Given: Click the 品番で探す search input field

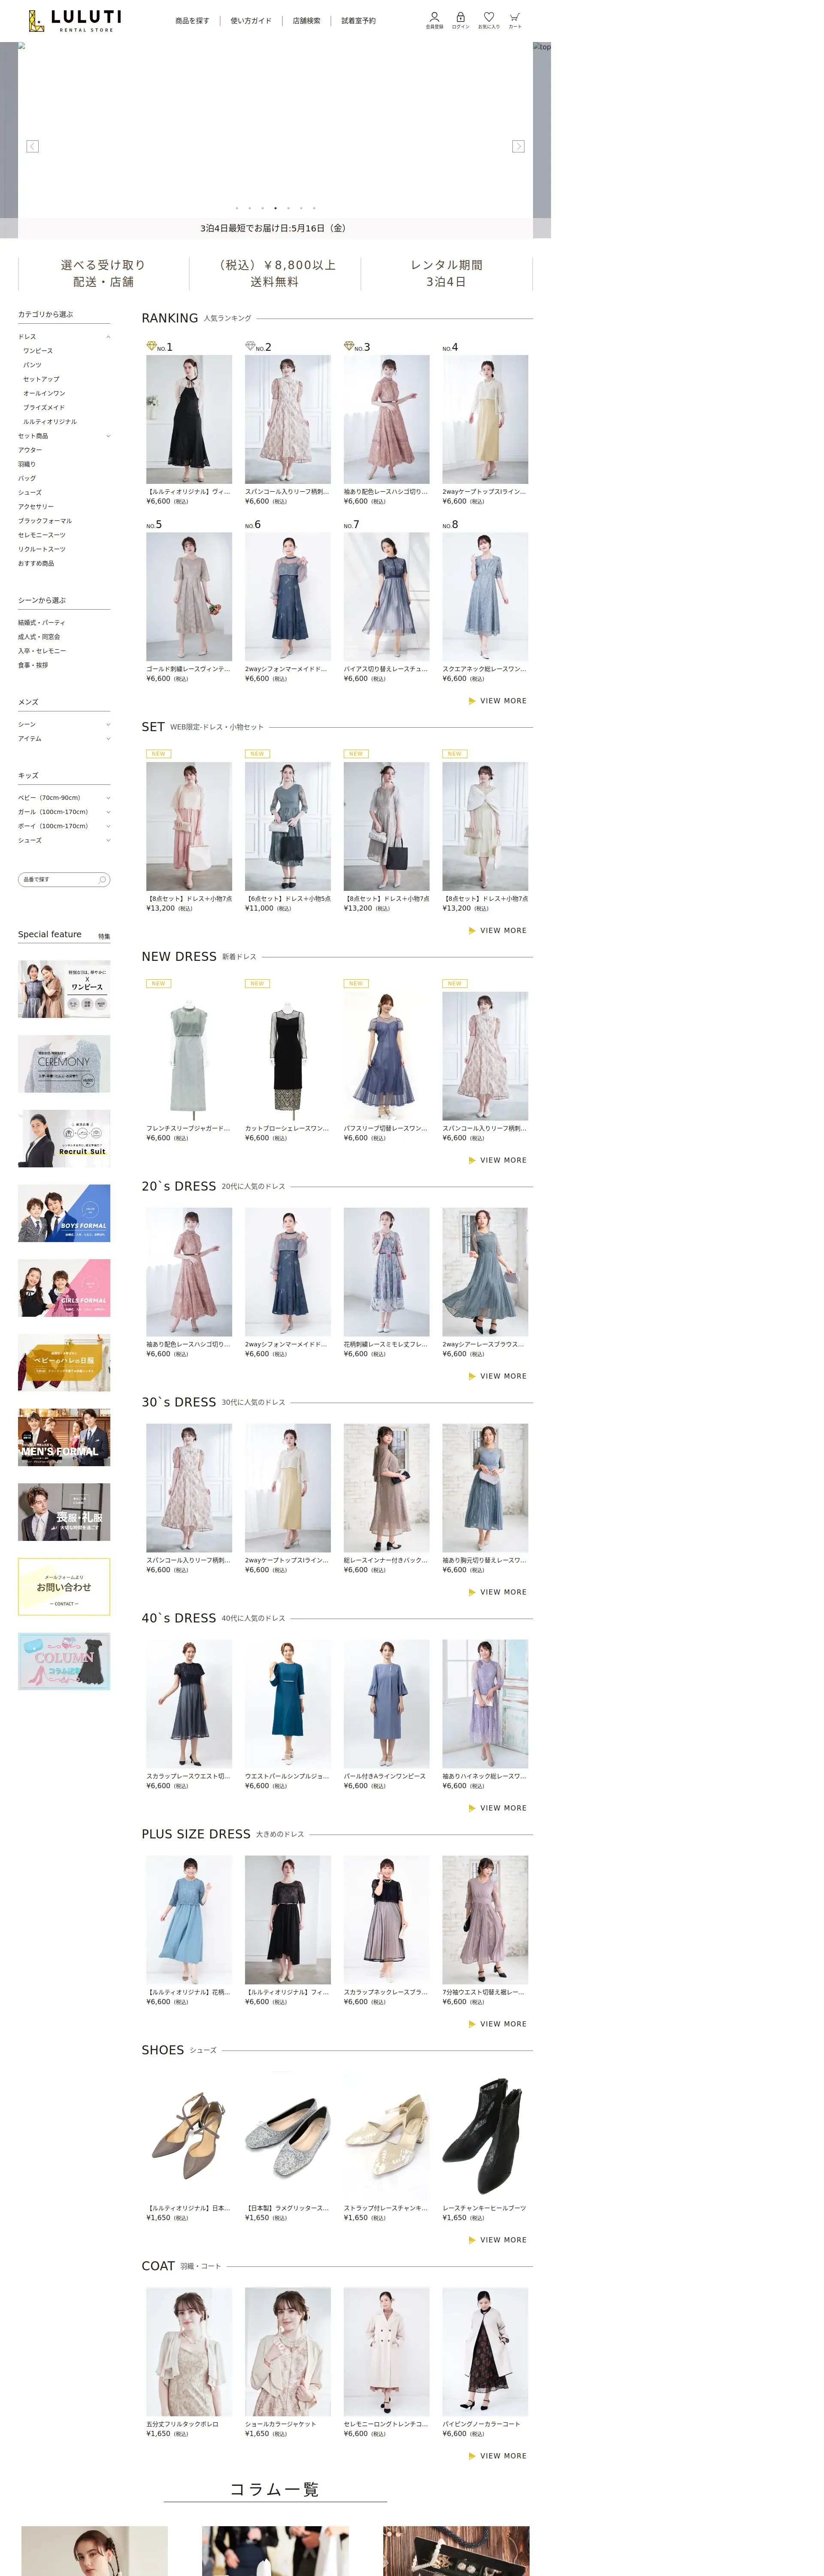Looking at the screenshot, I should click(55, 880).
